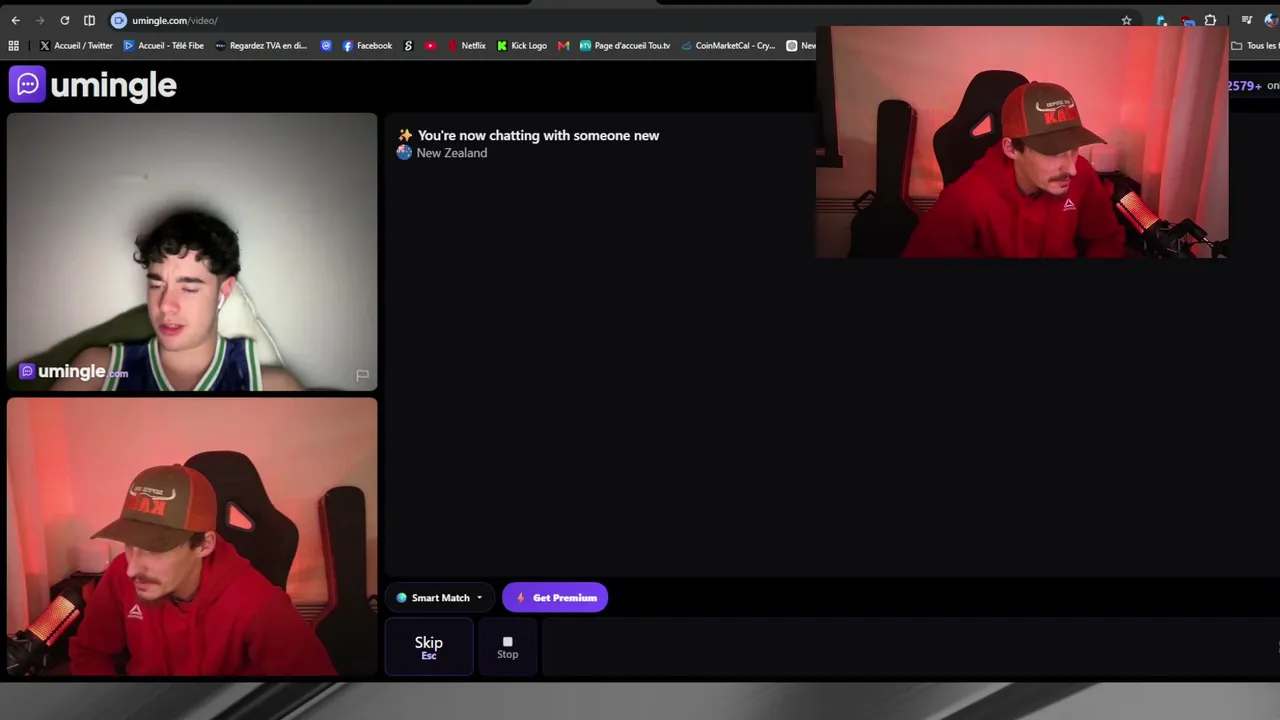The width and height of the screenshot is (1280, 720).
Task: Go back with the browser back arrow
Action: pyautogui.click(x=15, y=20)
